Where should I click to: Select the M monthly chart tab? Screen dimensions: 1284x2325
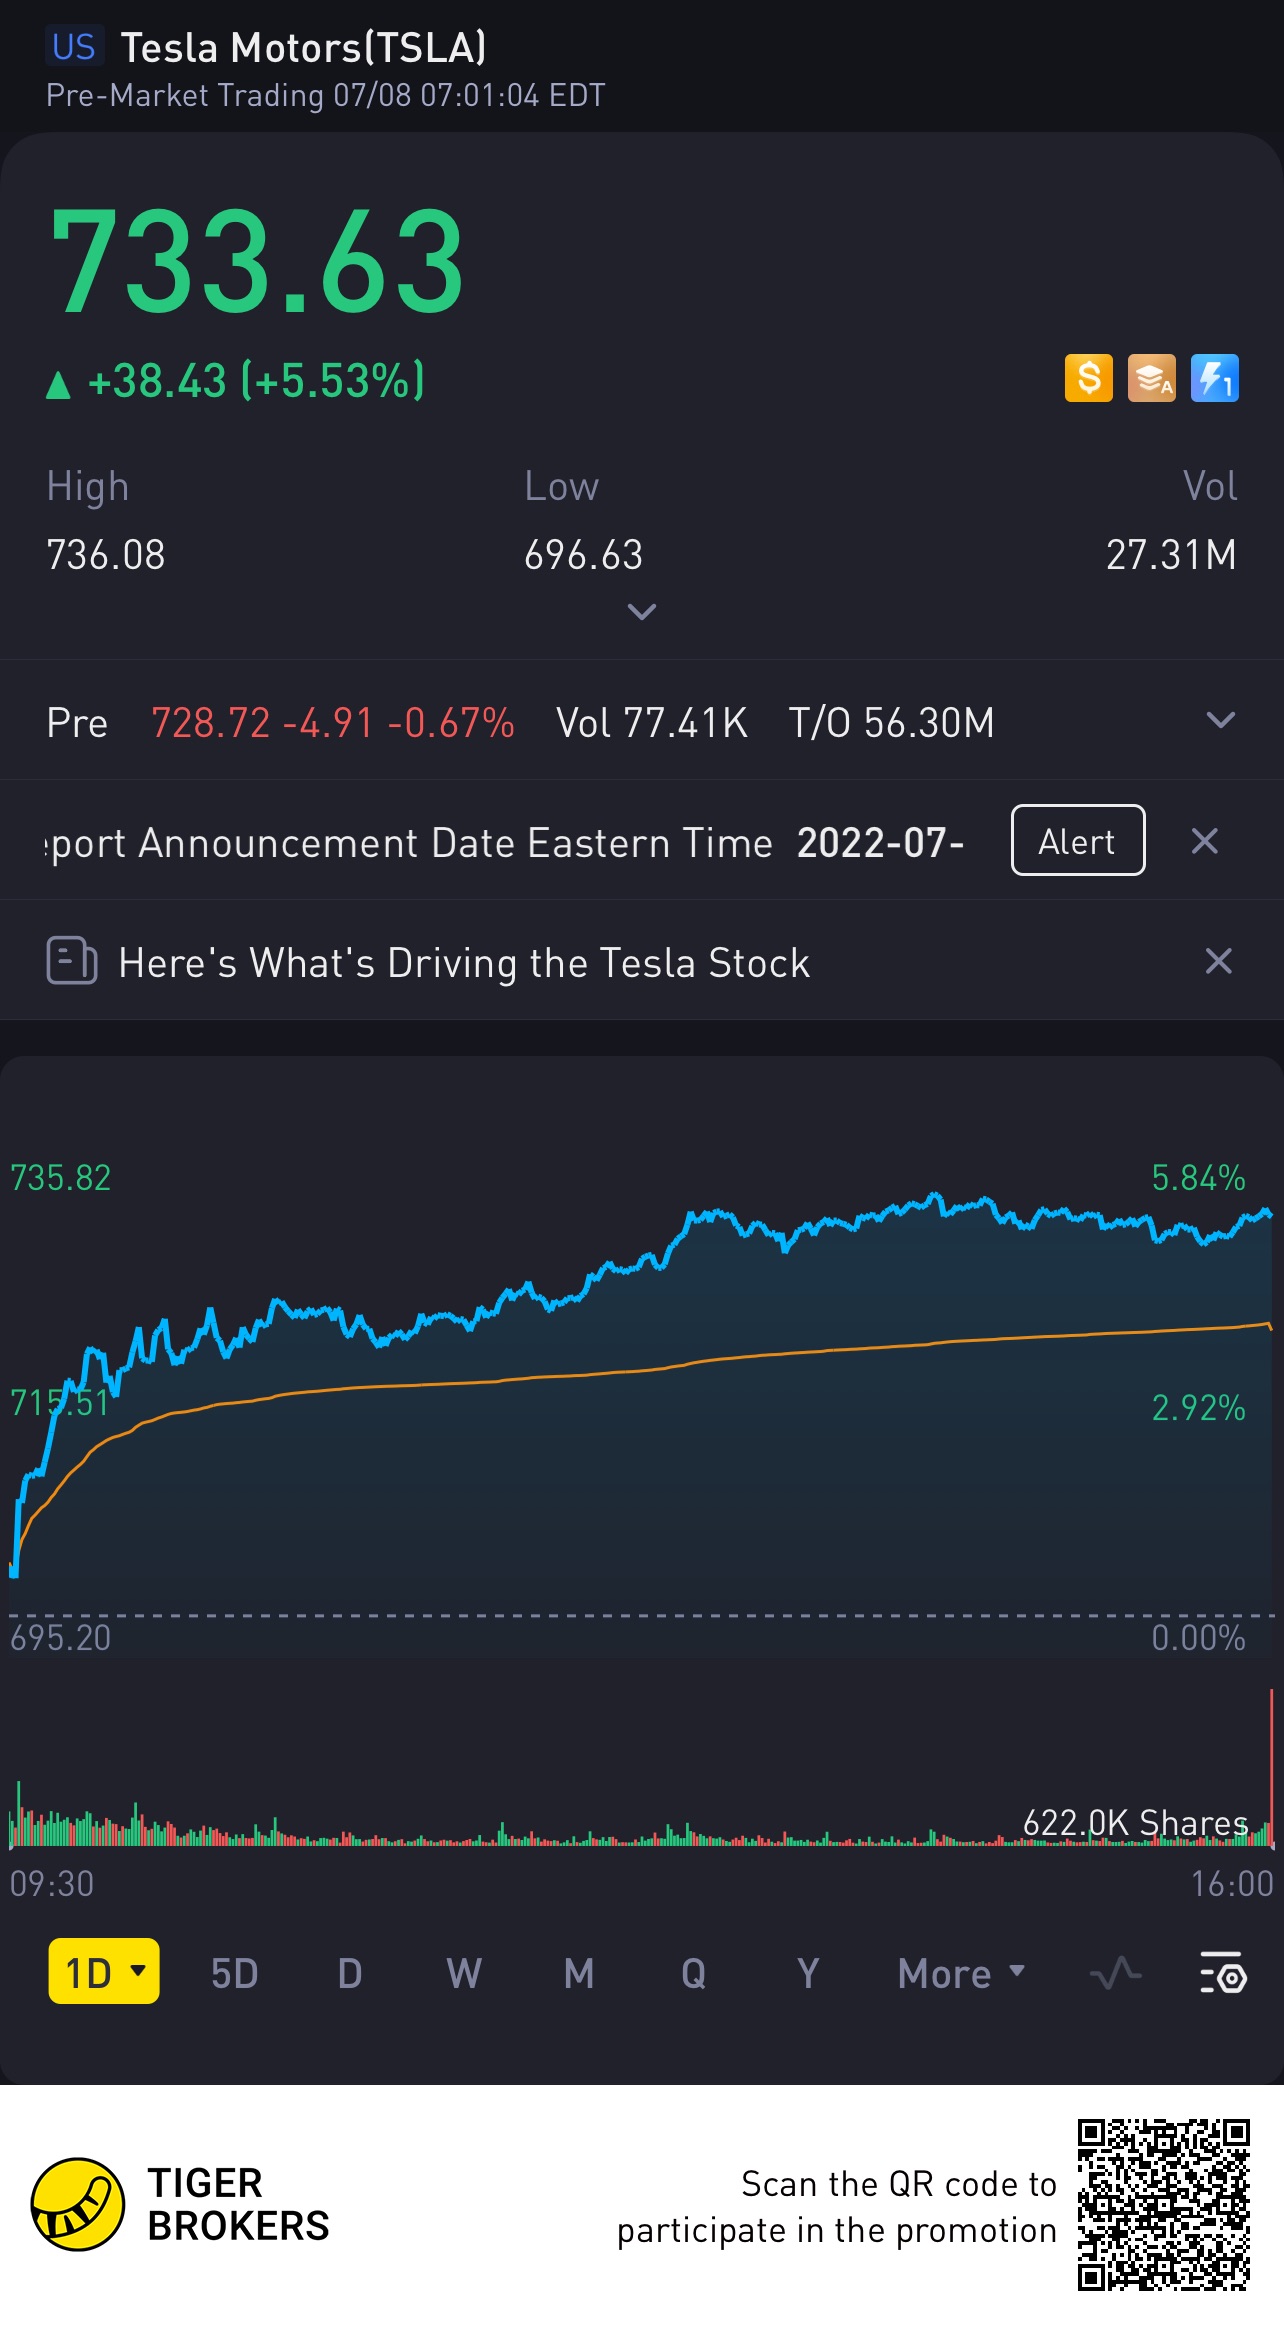pos(579,1973)
